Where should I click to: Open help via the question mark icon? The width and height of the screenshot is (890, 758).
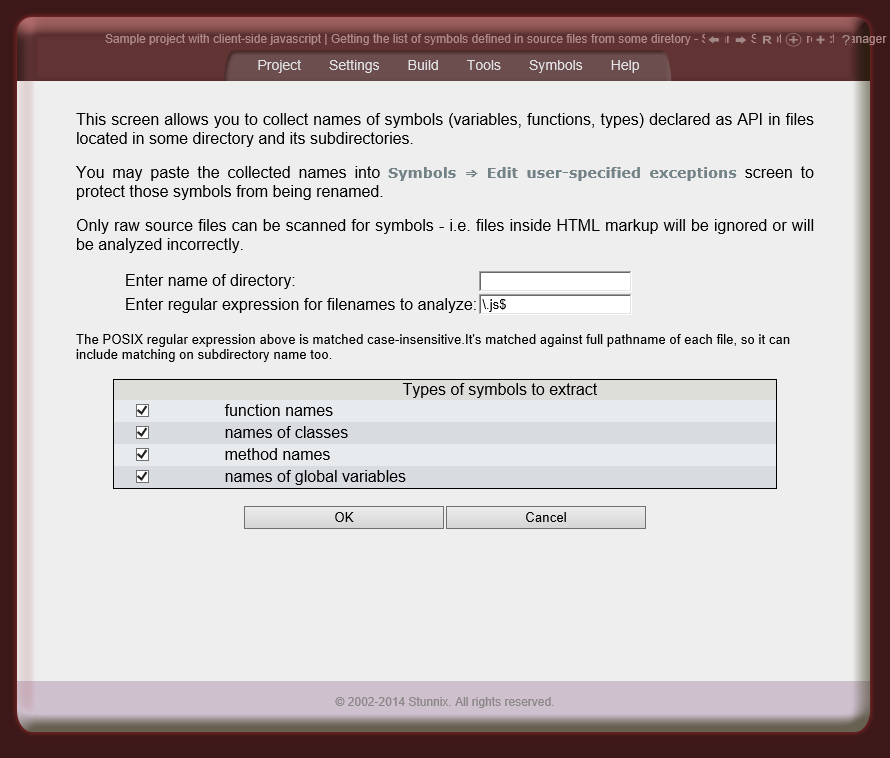pos(845,40)
